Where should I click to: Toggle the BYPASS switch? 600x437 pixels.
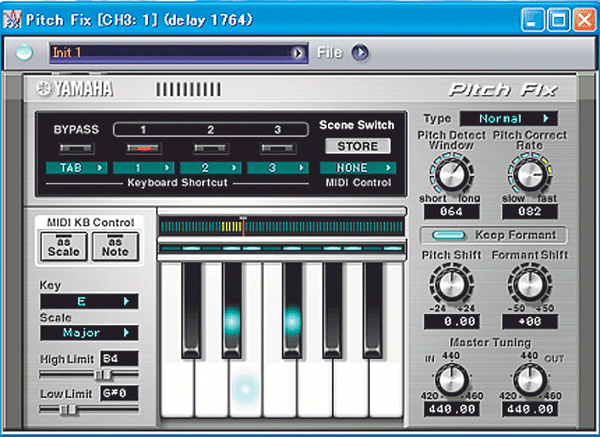tap(77, 148)
